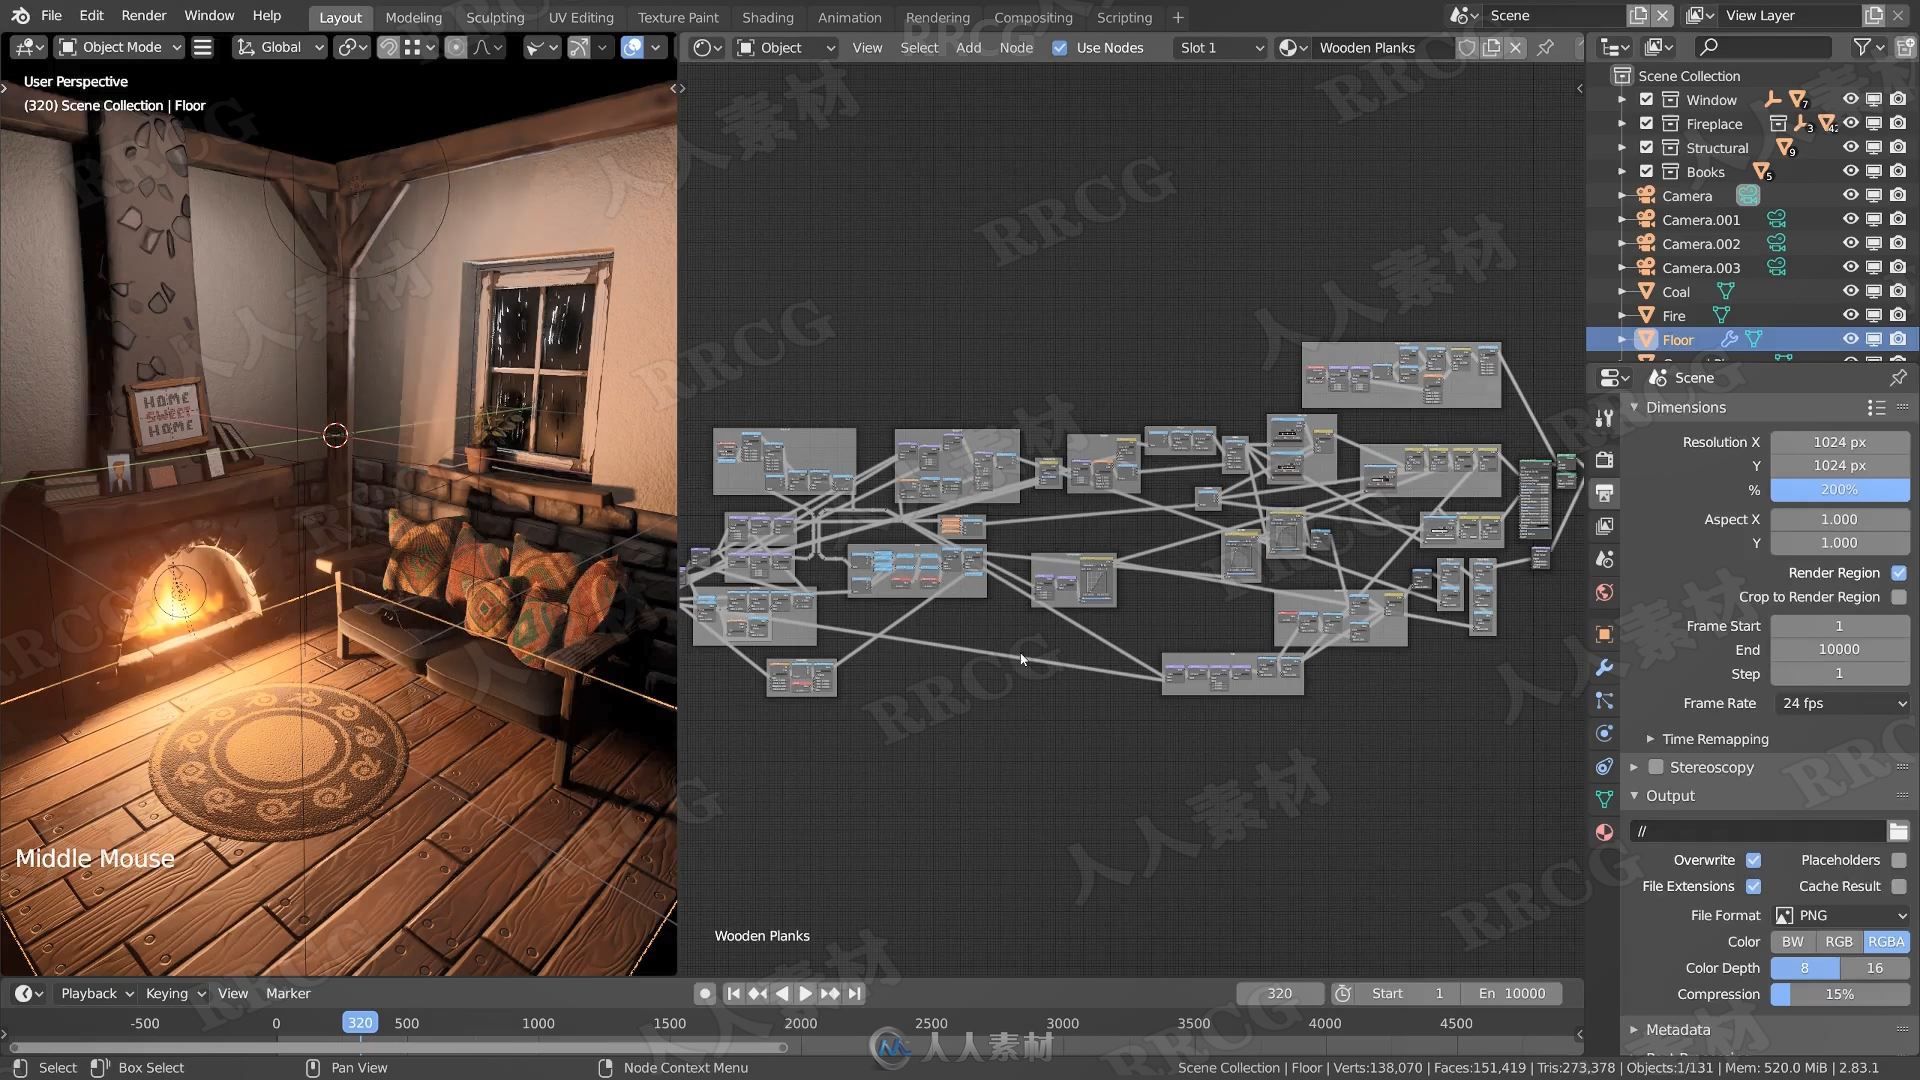
Task: Unlink the Wooden Planks material
Action: tap(1516, 47)
